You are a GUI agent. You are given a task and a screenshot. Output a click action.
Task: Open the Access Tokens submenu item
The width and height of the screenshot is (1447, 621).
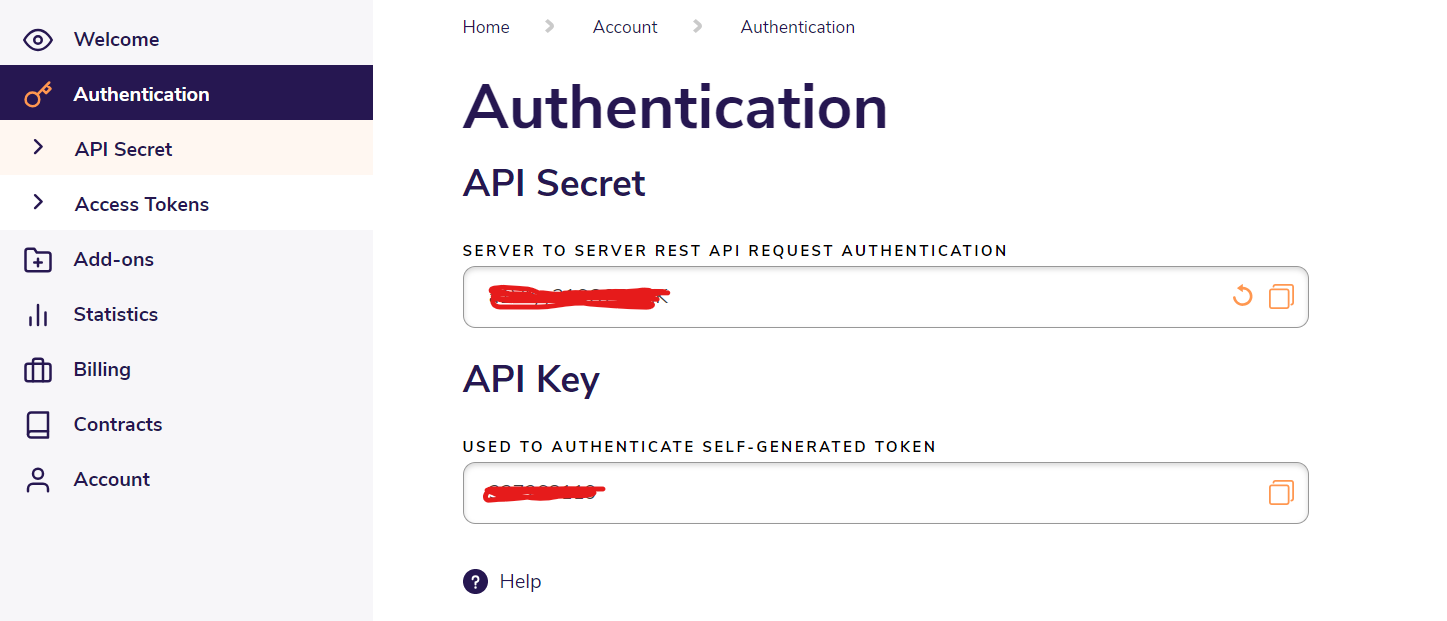[142, 204]
